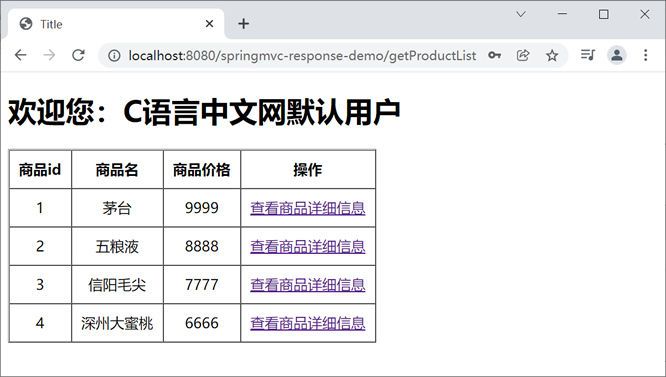Click the price 8888 cell
This screenshot has width=666, height=377.
[x=202, y=246]
